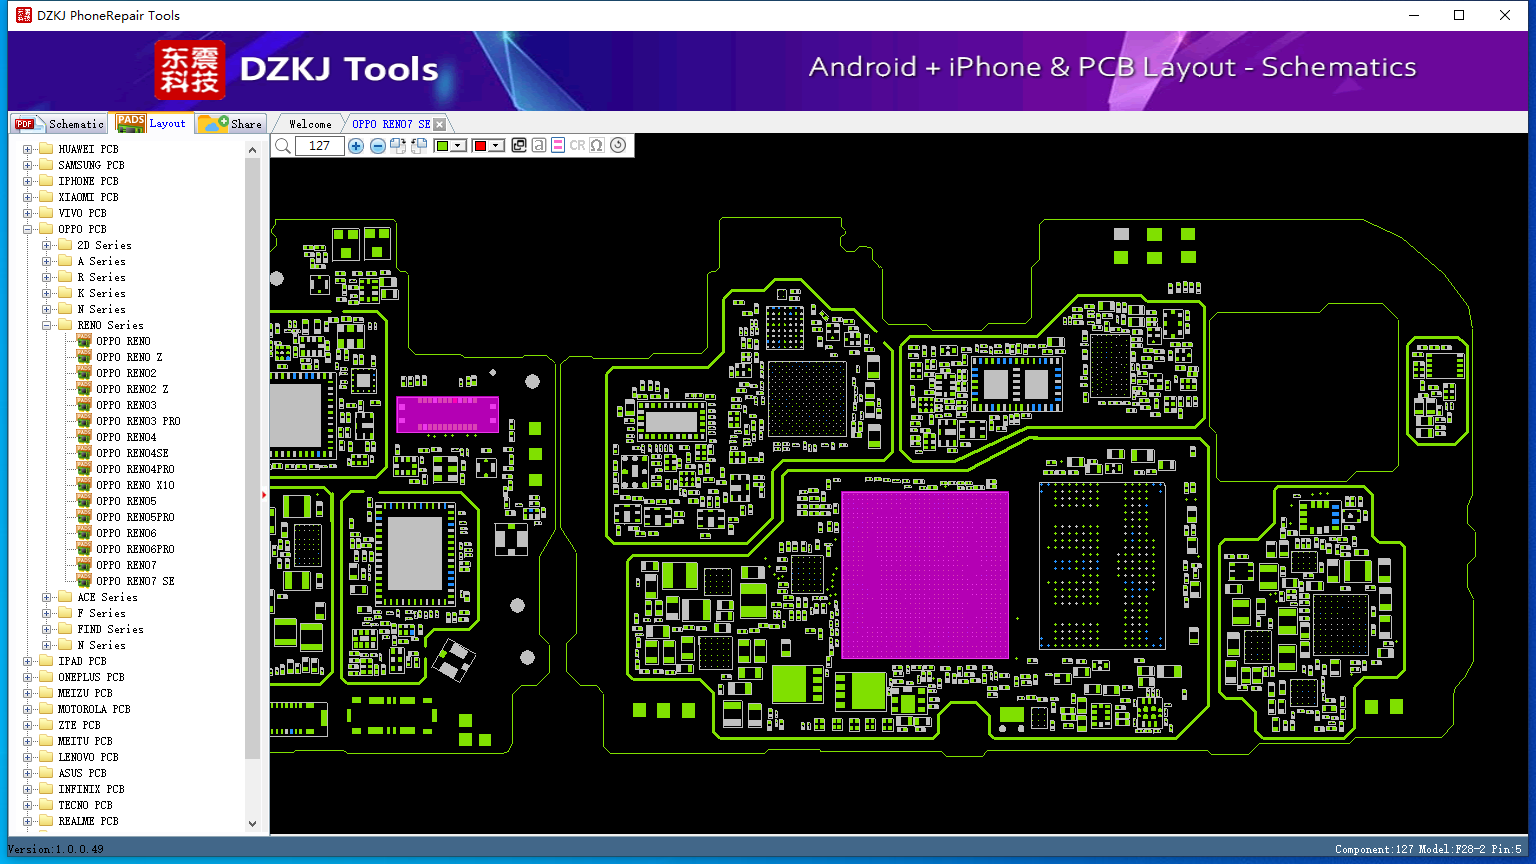Select the OPPO RENO7 SE document tab
The width and height of the screenshot is (1536, 864).
391,124
